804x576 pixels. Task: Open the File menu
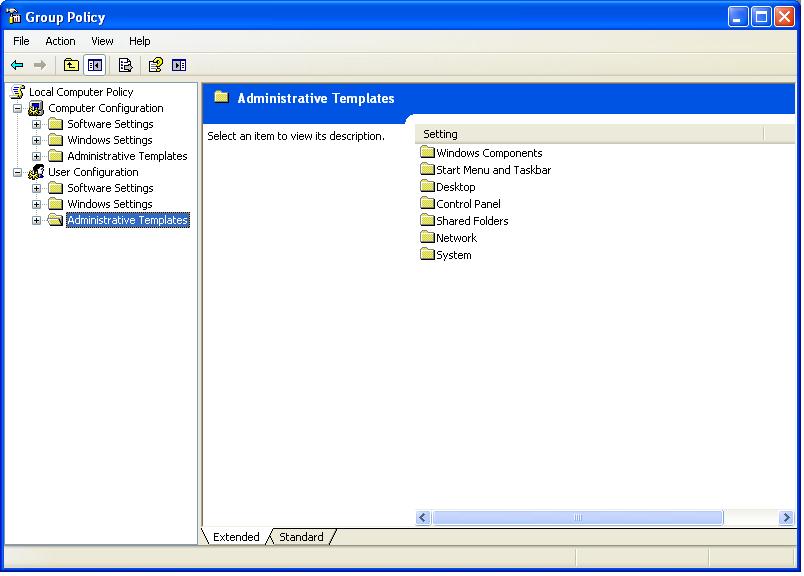[x=21, y=41]
